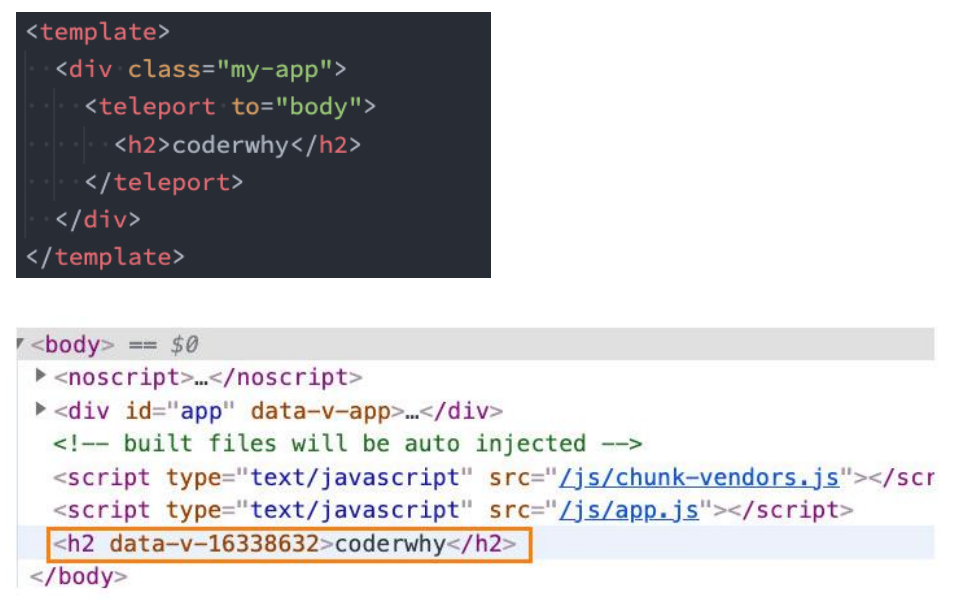The height and width of the screenshot is (610, 954).
Task: Select the script tag for app.js
Action: (x=453, y=510)
